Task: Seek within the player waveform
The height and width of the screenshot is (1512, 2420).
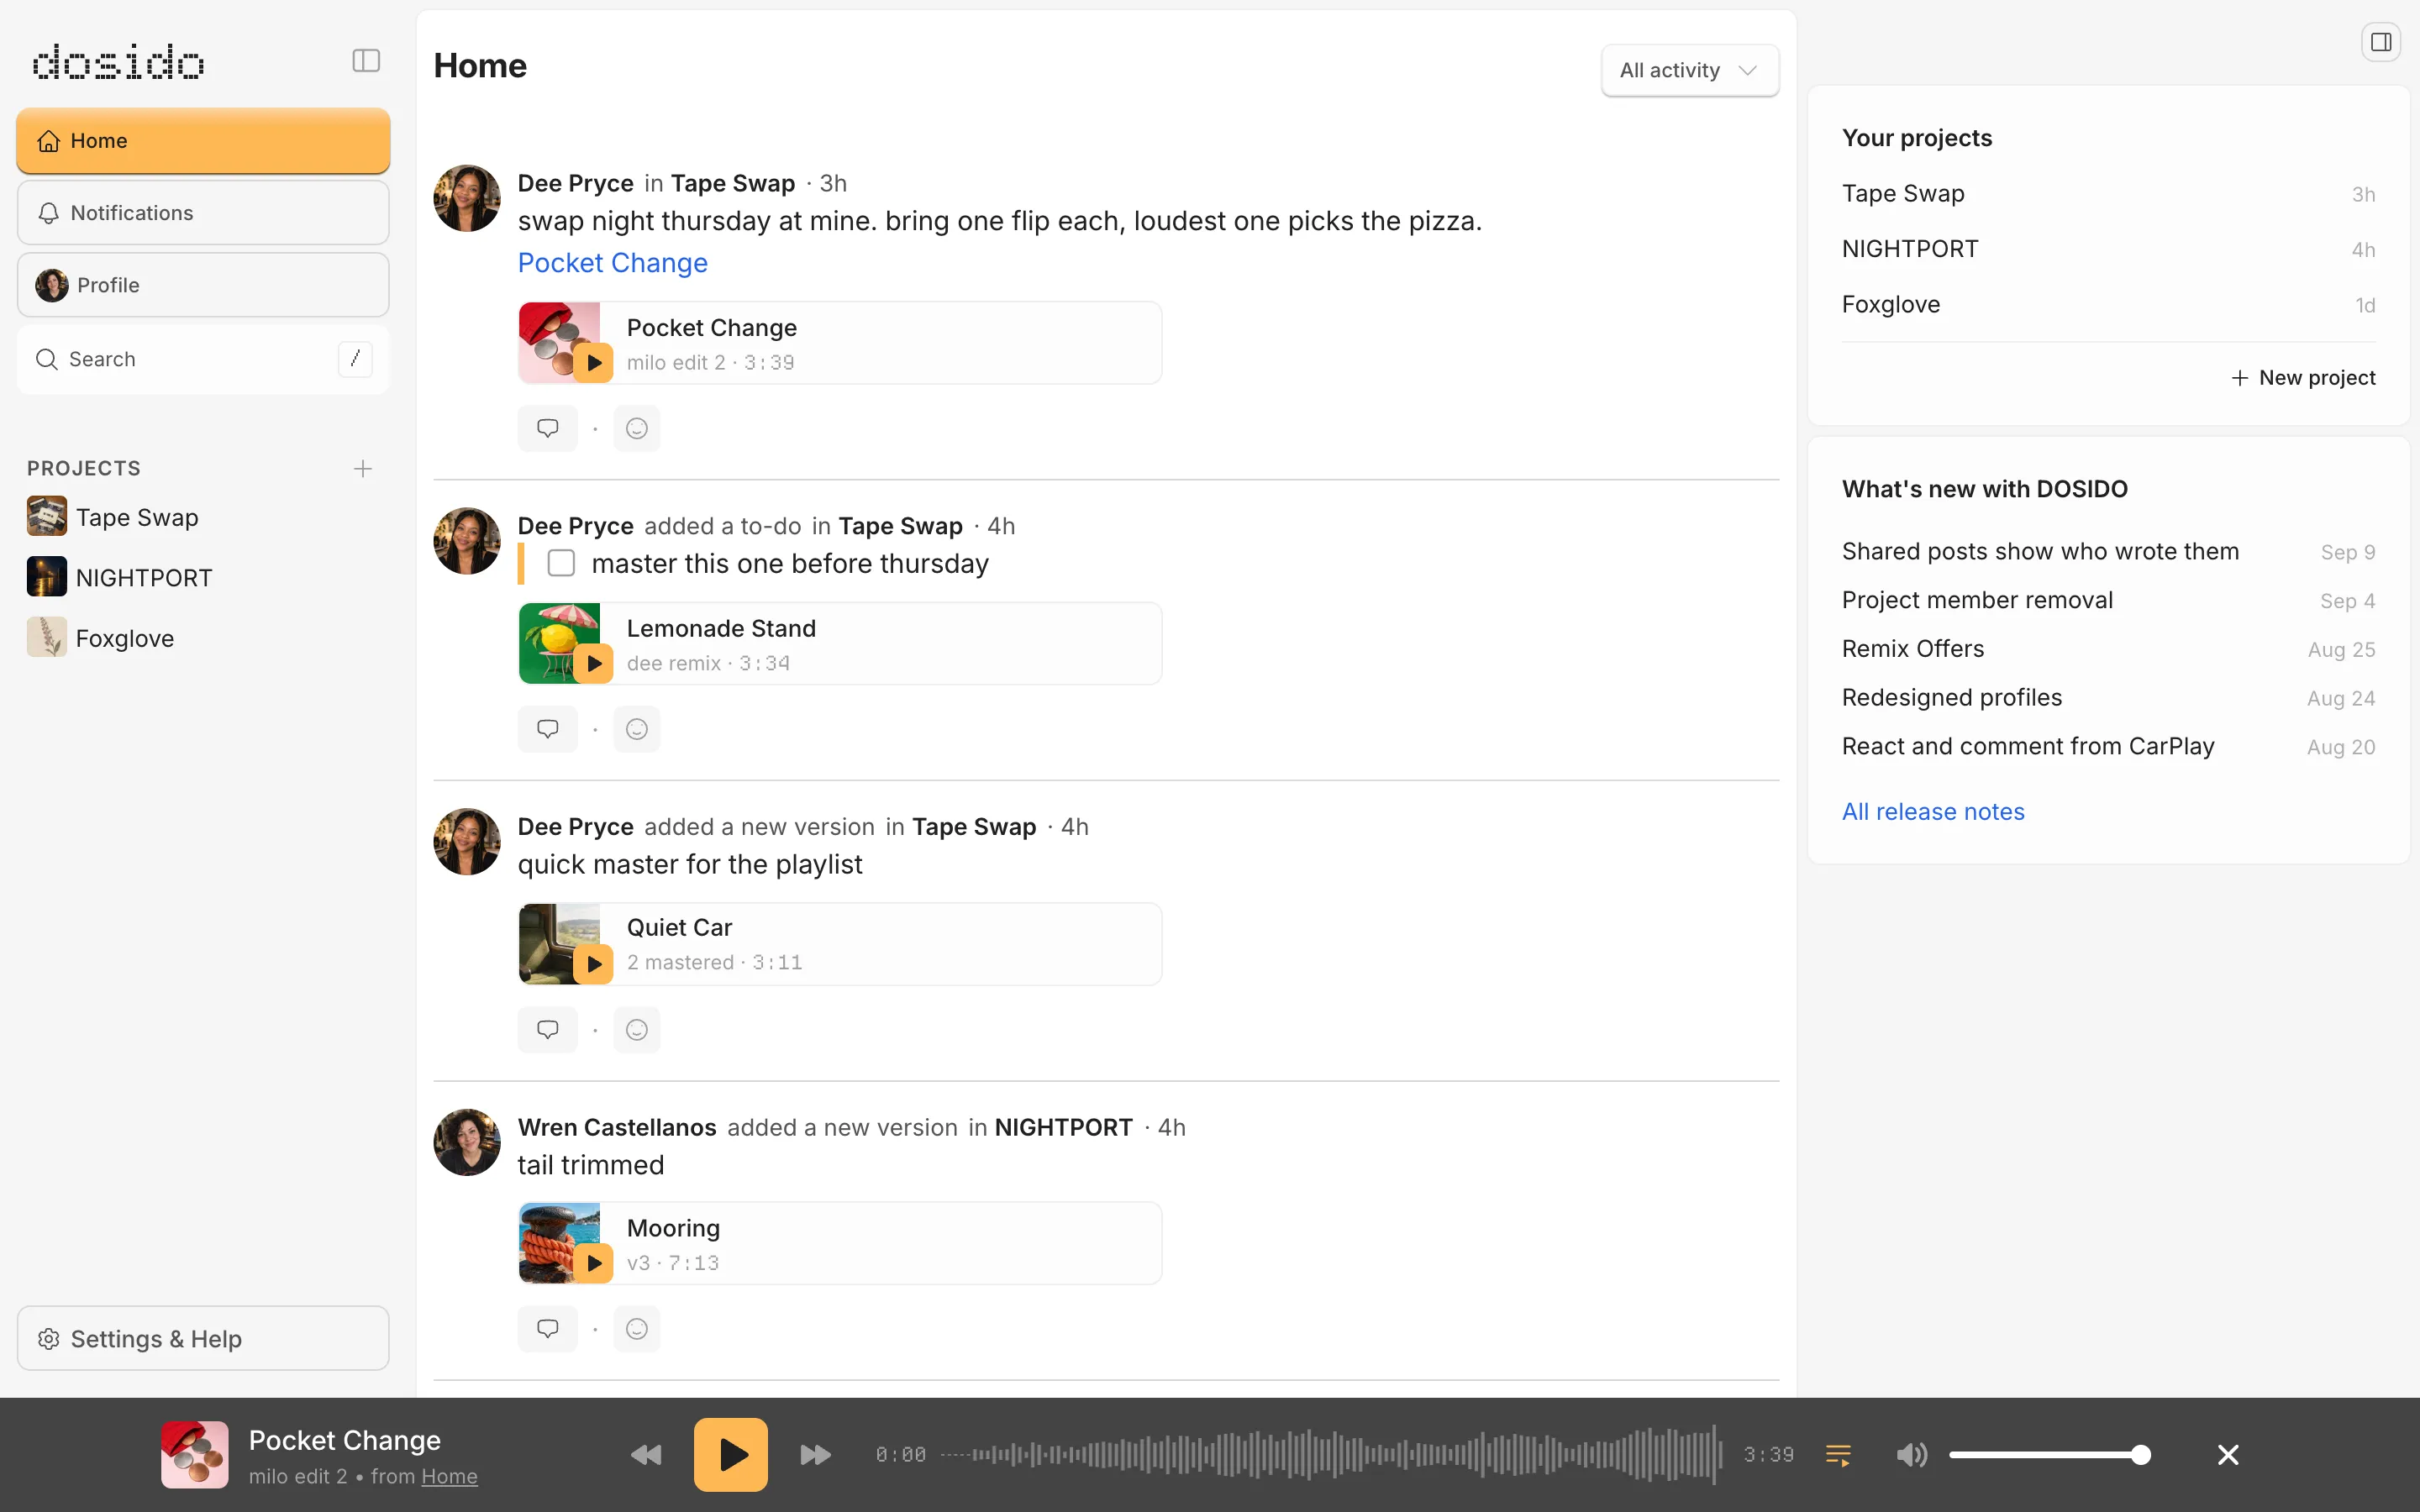Action: [1331, 1455]
